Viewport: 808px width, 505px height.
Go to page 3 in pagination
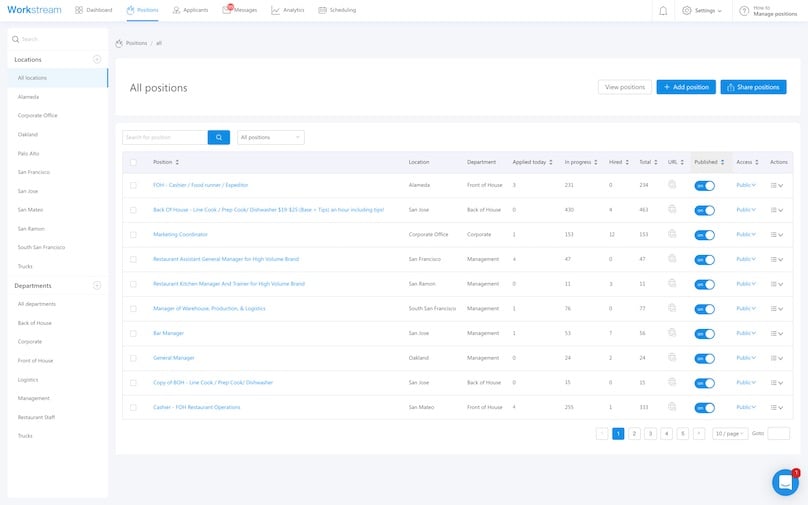[x=650, y=433]
